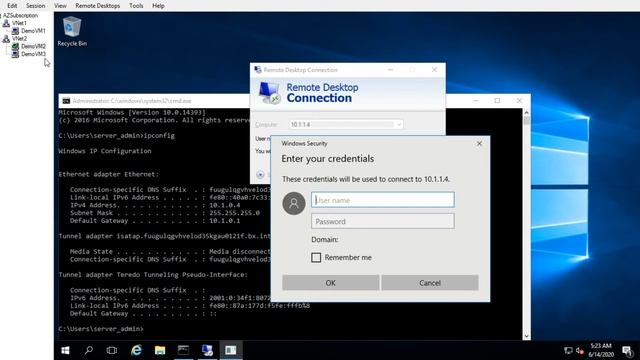Click the DemoVM2 connected computer icon

click(x=16, y=47)
